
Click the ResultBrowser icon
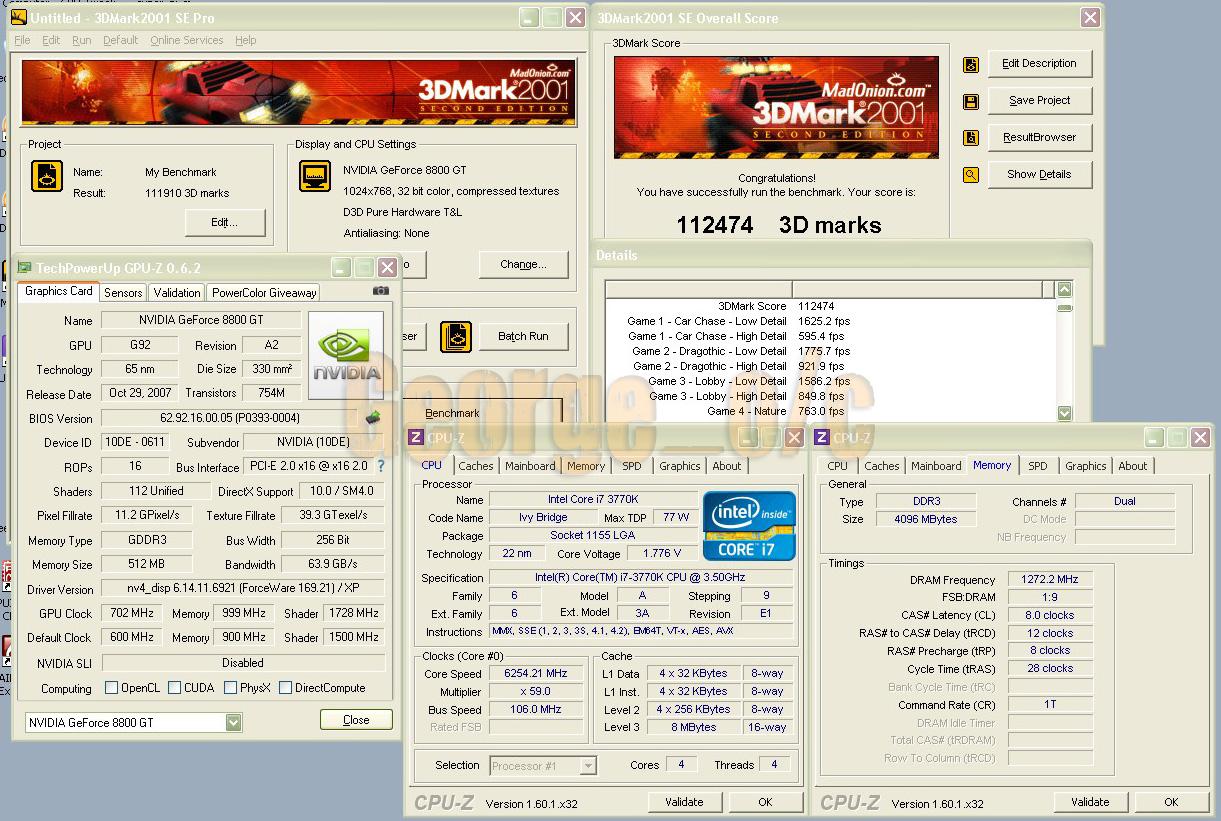(970, 138)
